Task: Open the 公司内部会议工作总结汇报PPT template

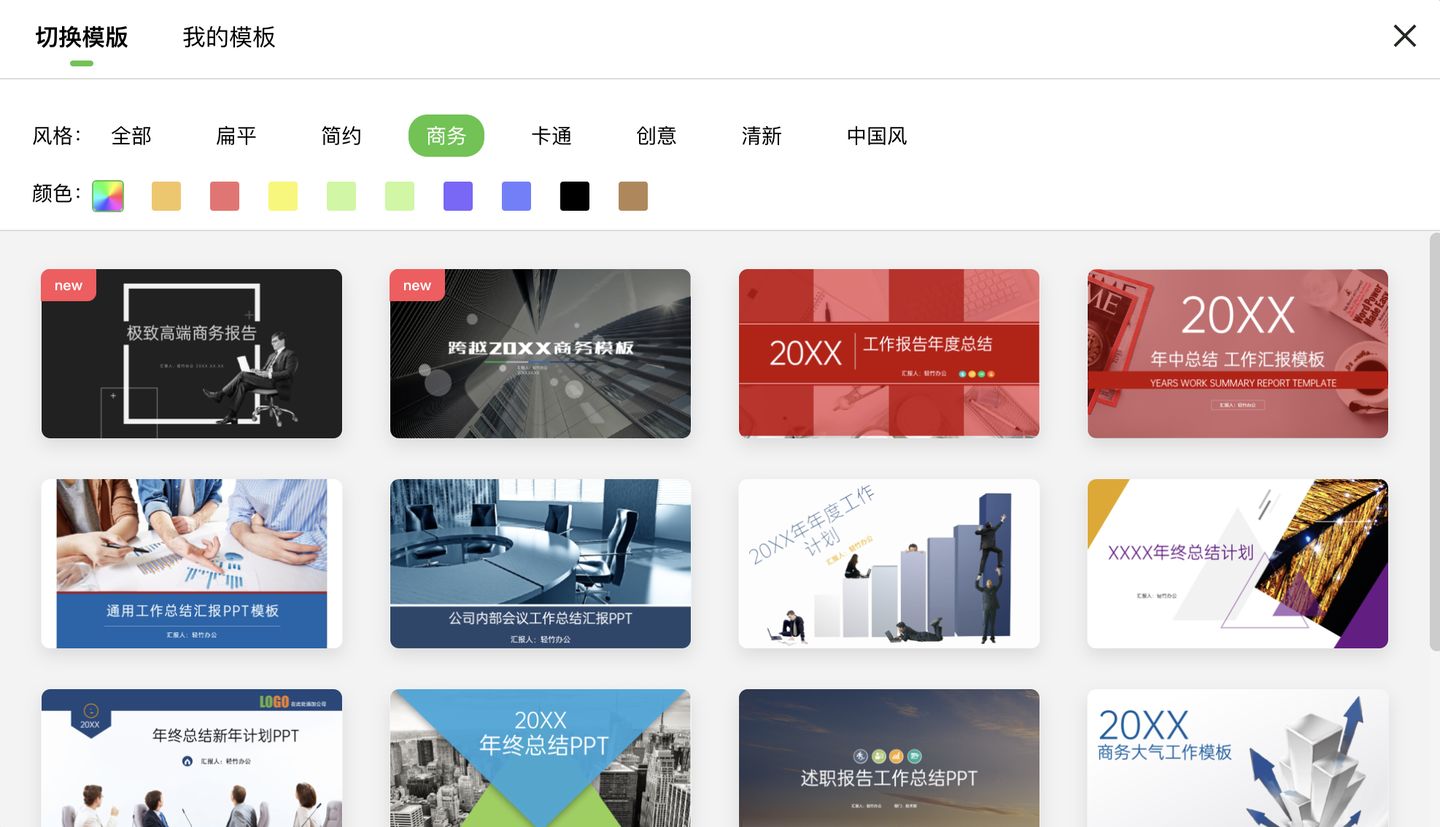Action: pyautogui.click(x=540, y=563)
